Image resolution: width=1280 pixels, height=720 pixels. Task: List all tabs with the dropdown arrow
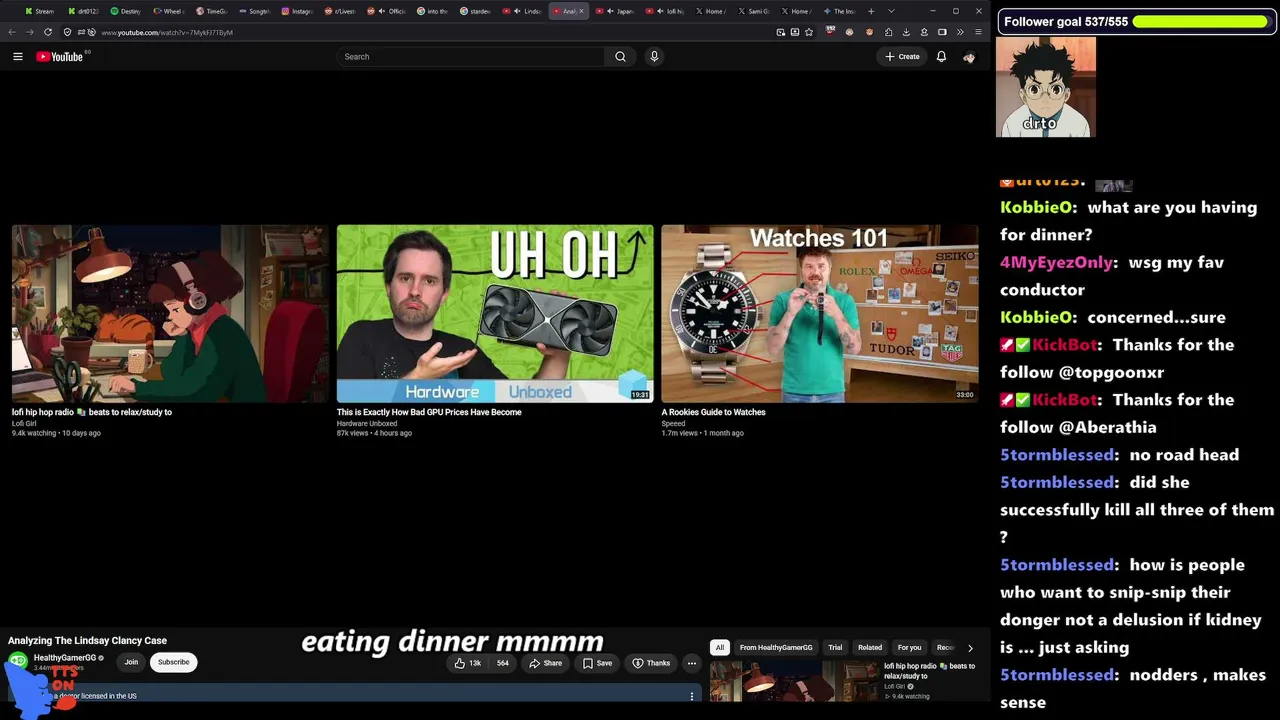[x=891, y=11]
